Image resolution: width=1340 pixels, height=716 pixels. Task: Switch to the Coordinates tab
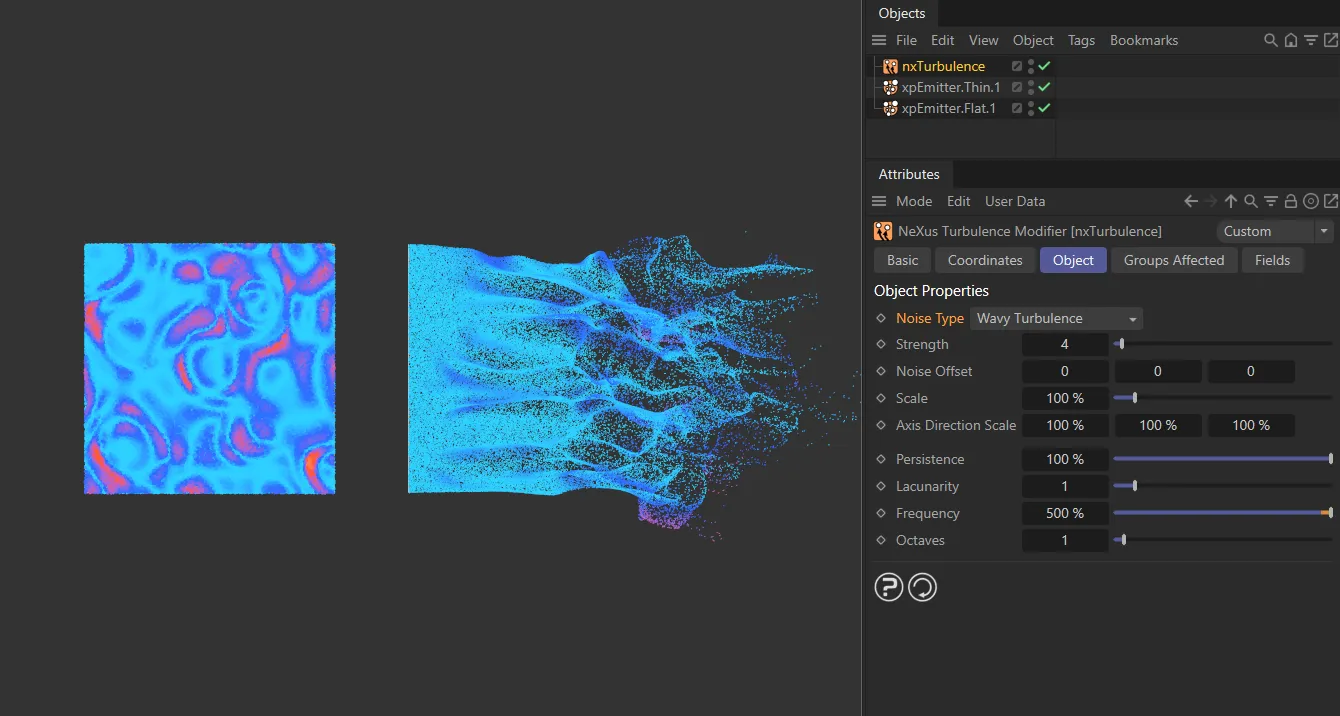pyautogui.click(x=984, y=260)
